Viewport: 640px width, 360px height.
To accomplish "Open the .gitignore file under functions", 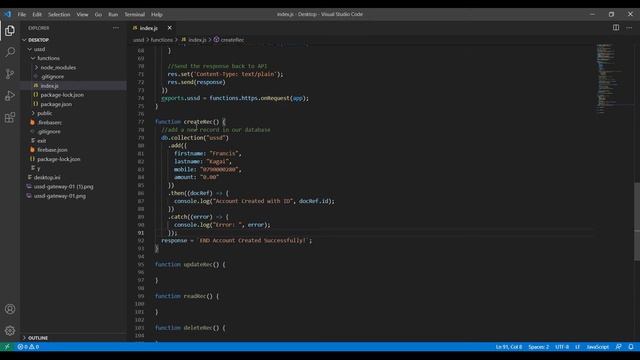I will tap(52, 76).
